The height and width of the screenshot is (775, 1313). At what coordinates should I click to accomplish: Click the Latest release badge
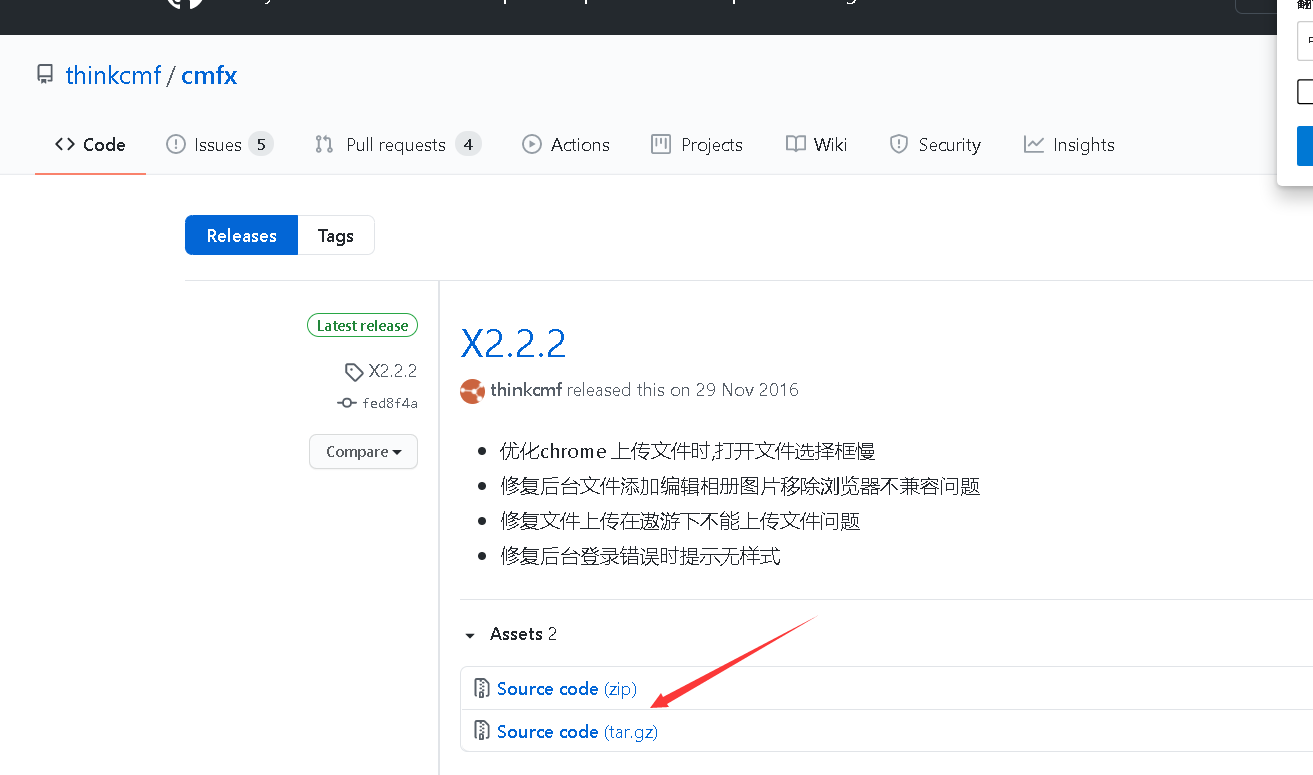[x=362, y=326]
